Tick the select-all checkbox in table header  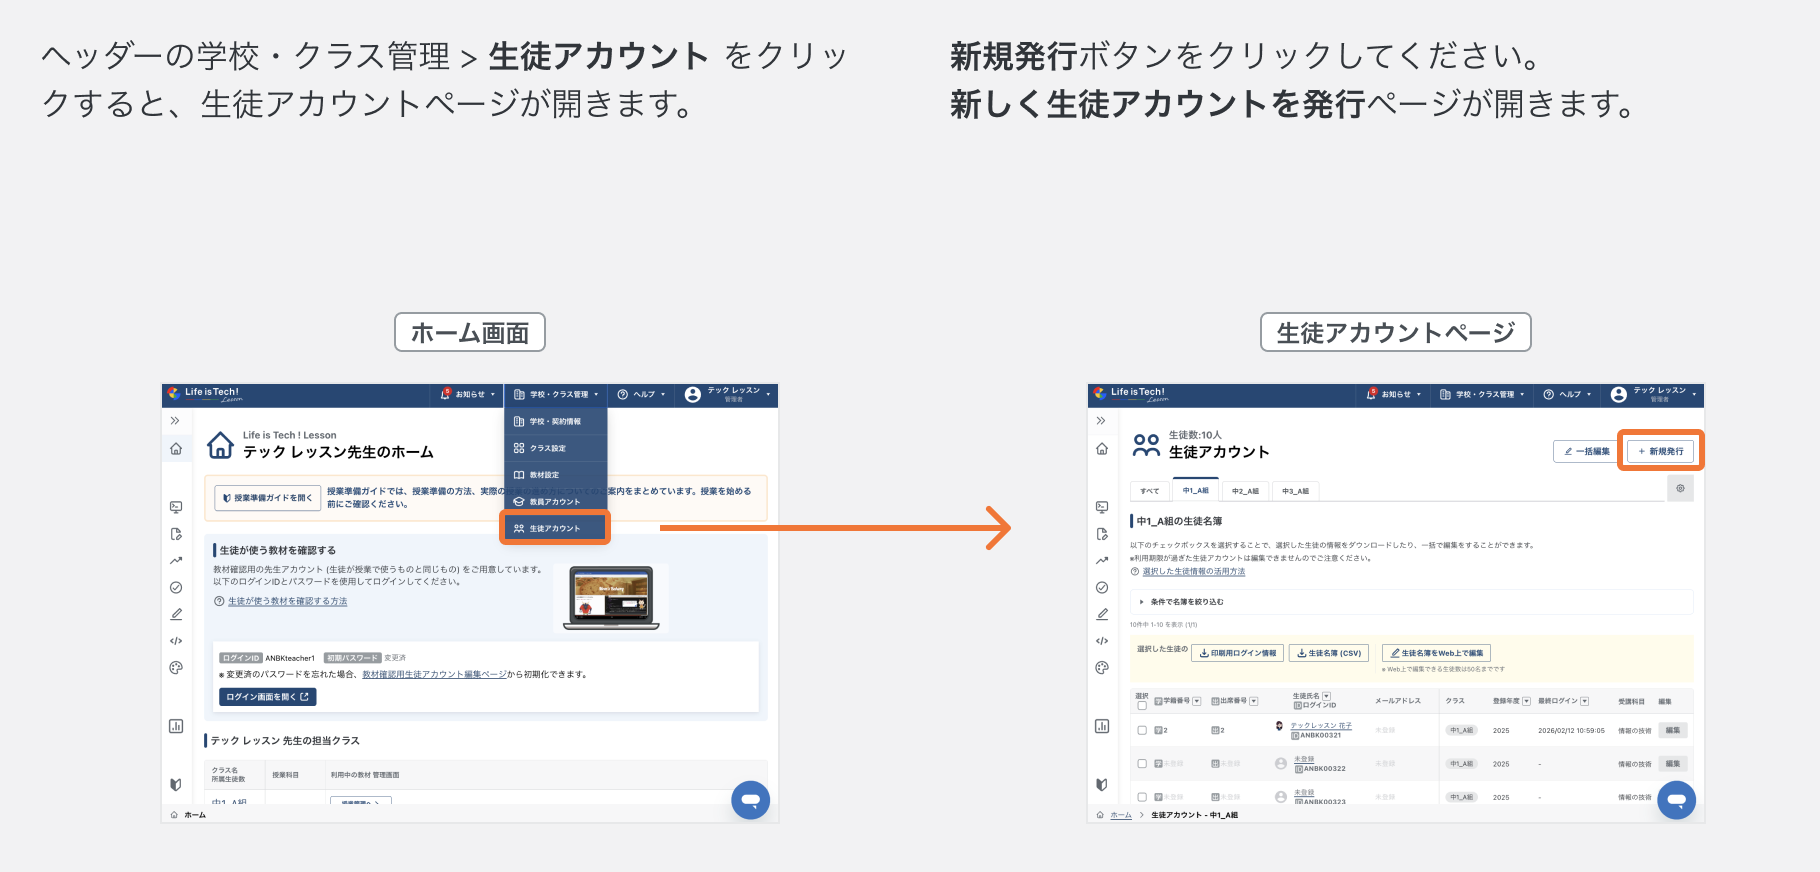pyautogui.click(x=1142, y=706)
